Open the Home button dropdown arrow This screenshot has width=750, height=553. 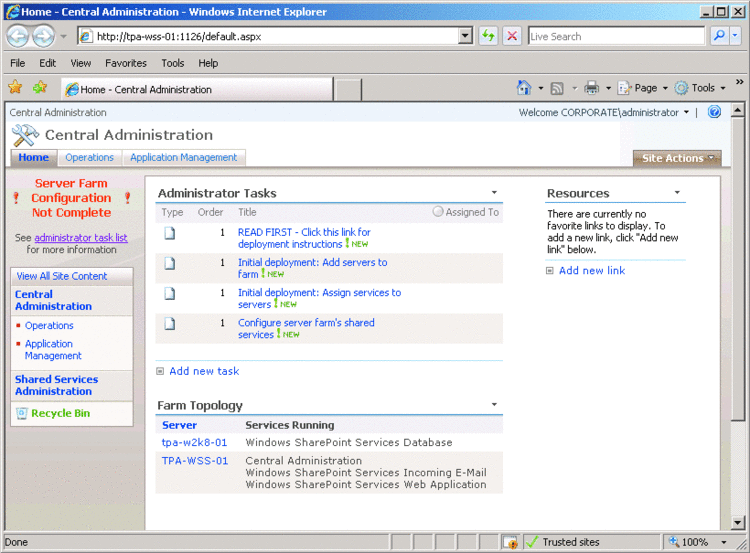pyautogui.click(x=540, y=88)
